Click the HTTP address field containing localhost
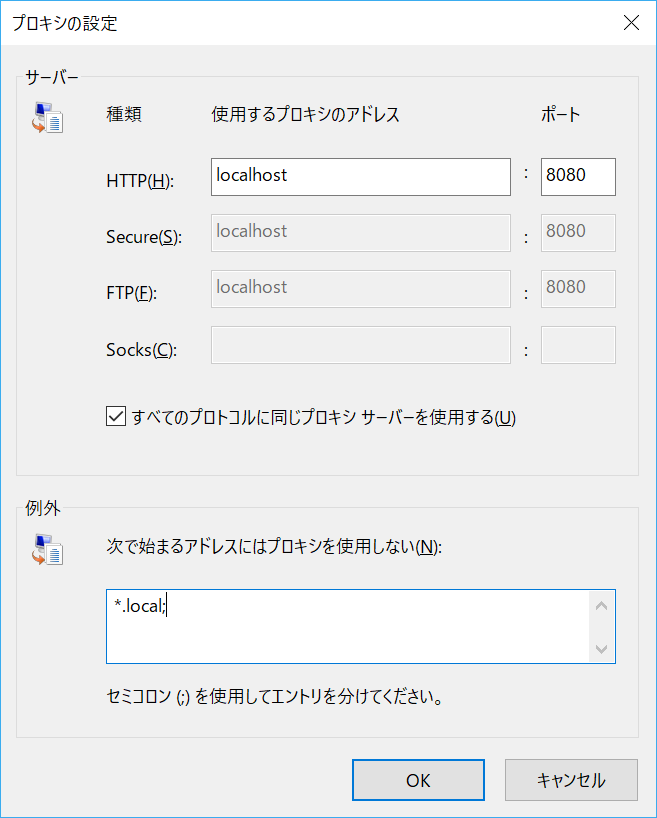 [360, 176]
